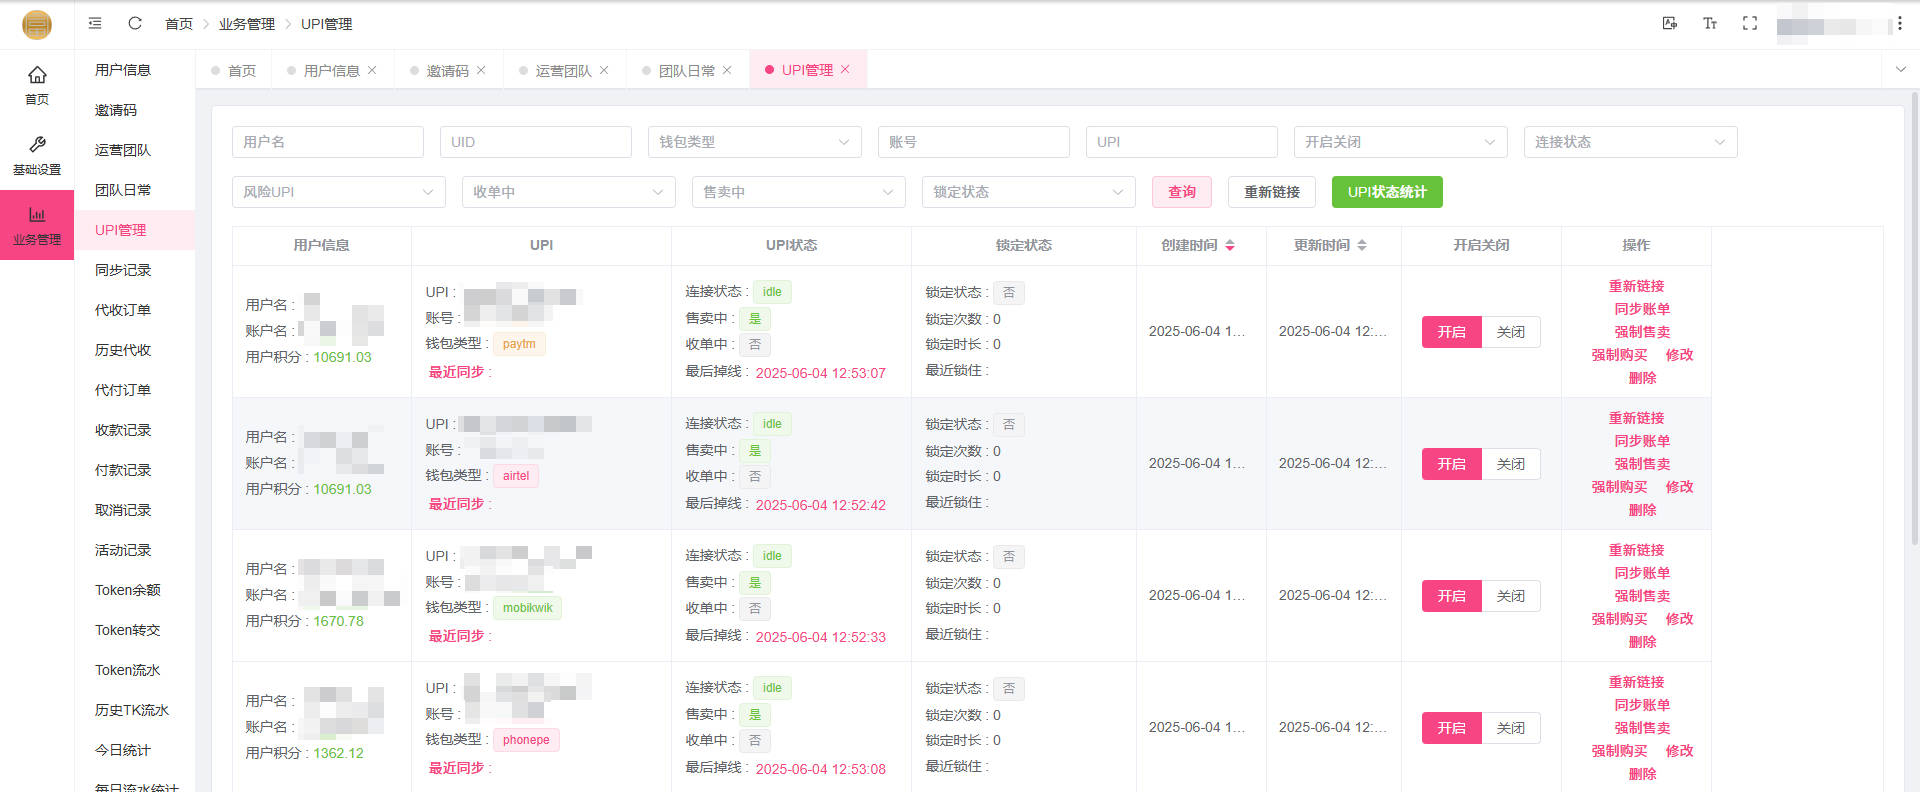
Task: Select 关闭 for the mobikwik row
Action: [x=1510, y=596]
